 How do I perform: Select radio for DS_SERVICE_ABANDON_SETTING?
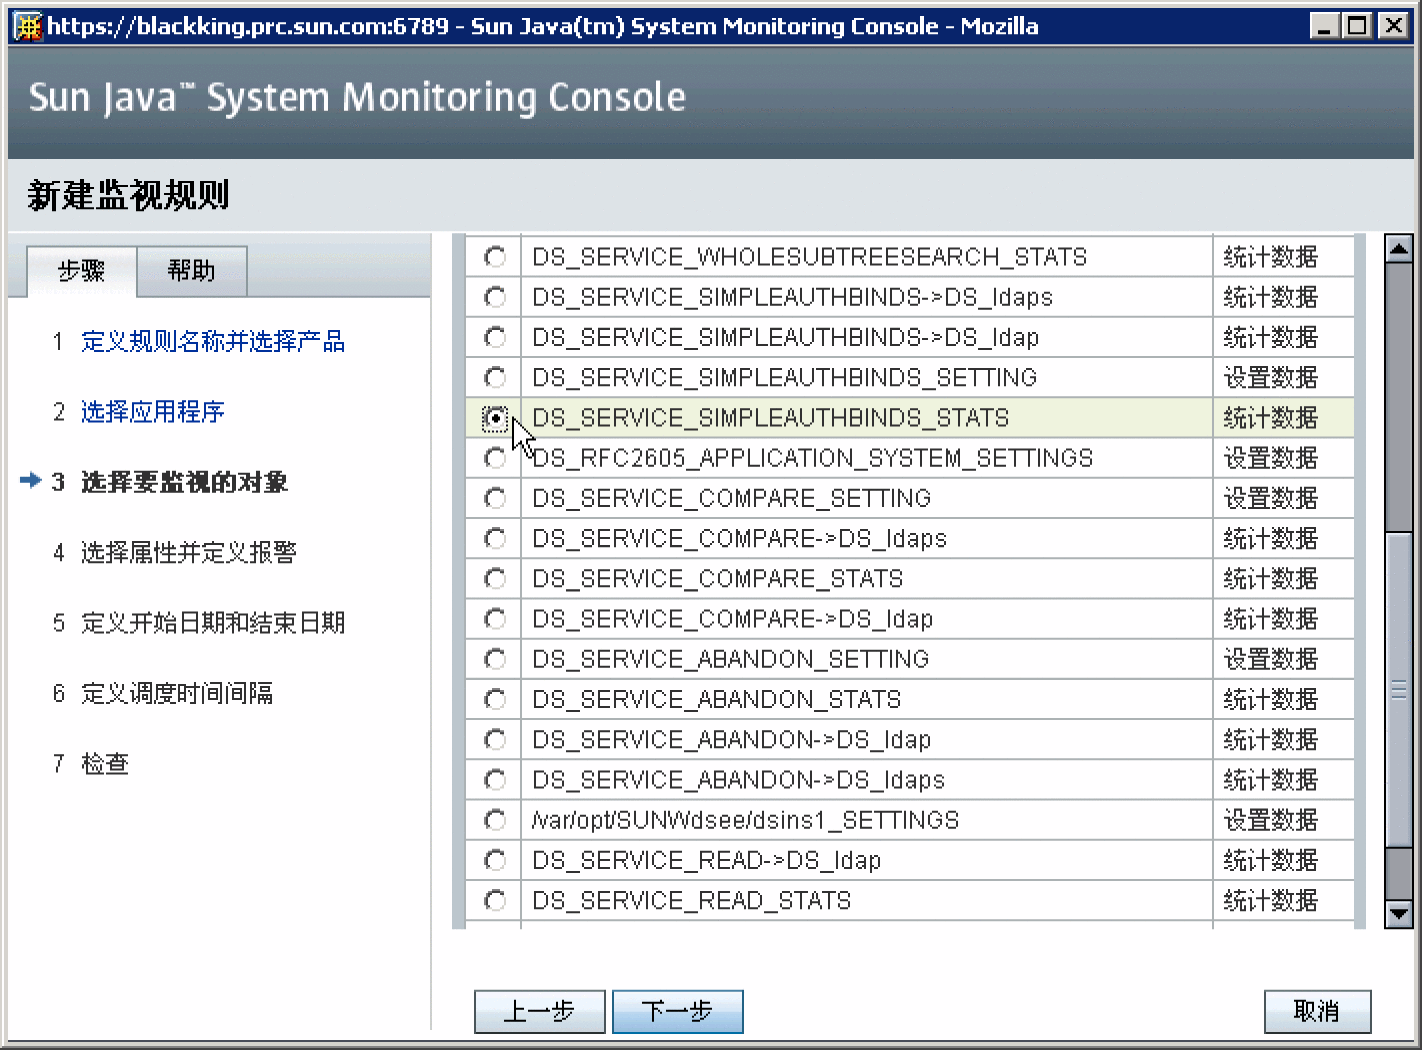click(x=495, y=659)
